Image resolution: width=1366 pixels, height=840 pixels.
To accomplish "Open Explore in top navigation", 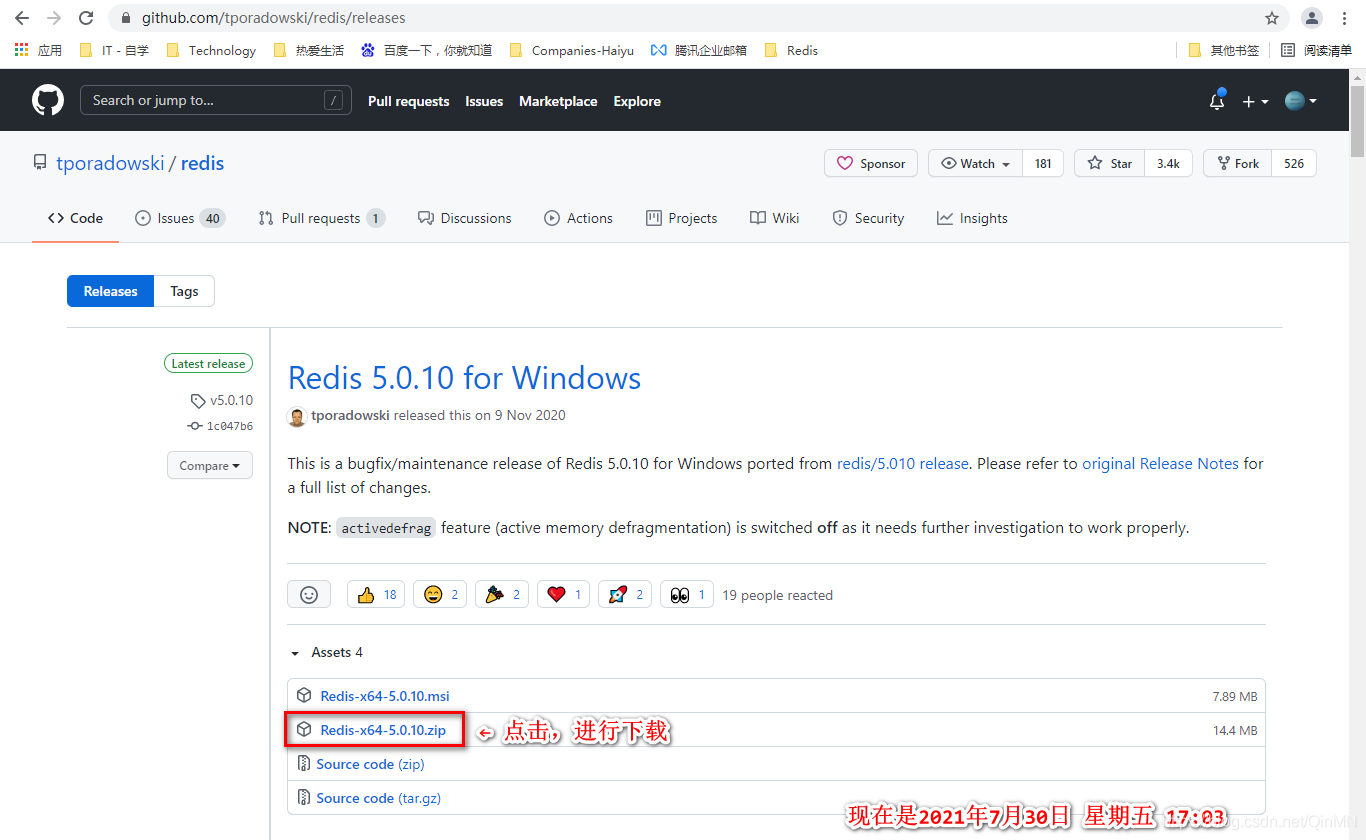I will 637,101.
